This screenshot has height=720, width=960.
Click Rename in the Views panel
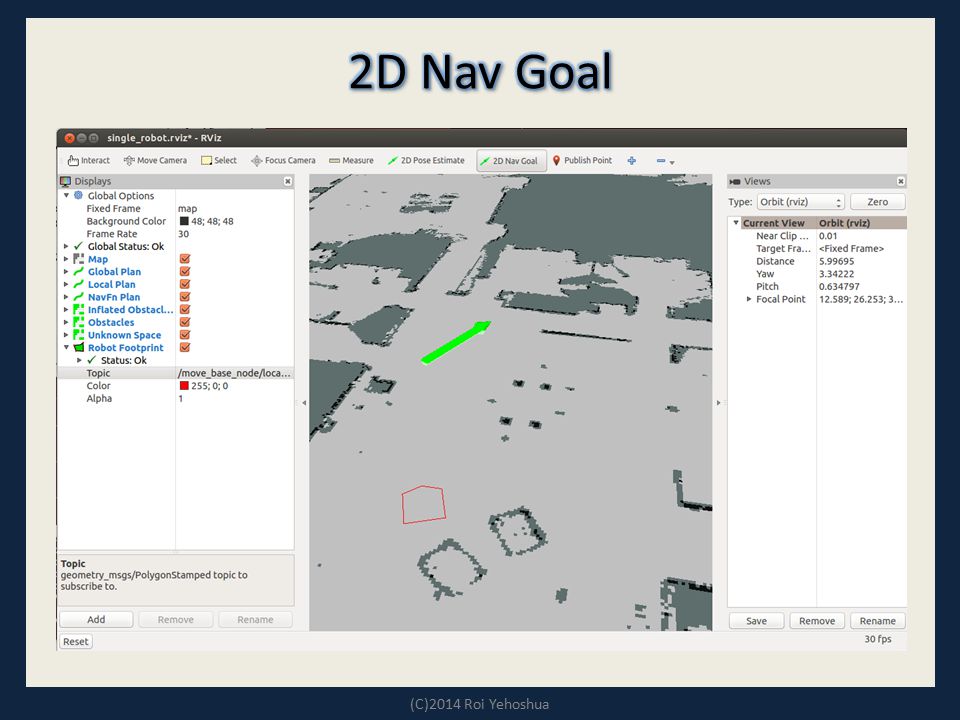pos(877,621)
